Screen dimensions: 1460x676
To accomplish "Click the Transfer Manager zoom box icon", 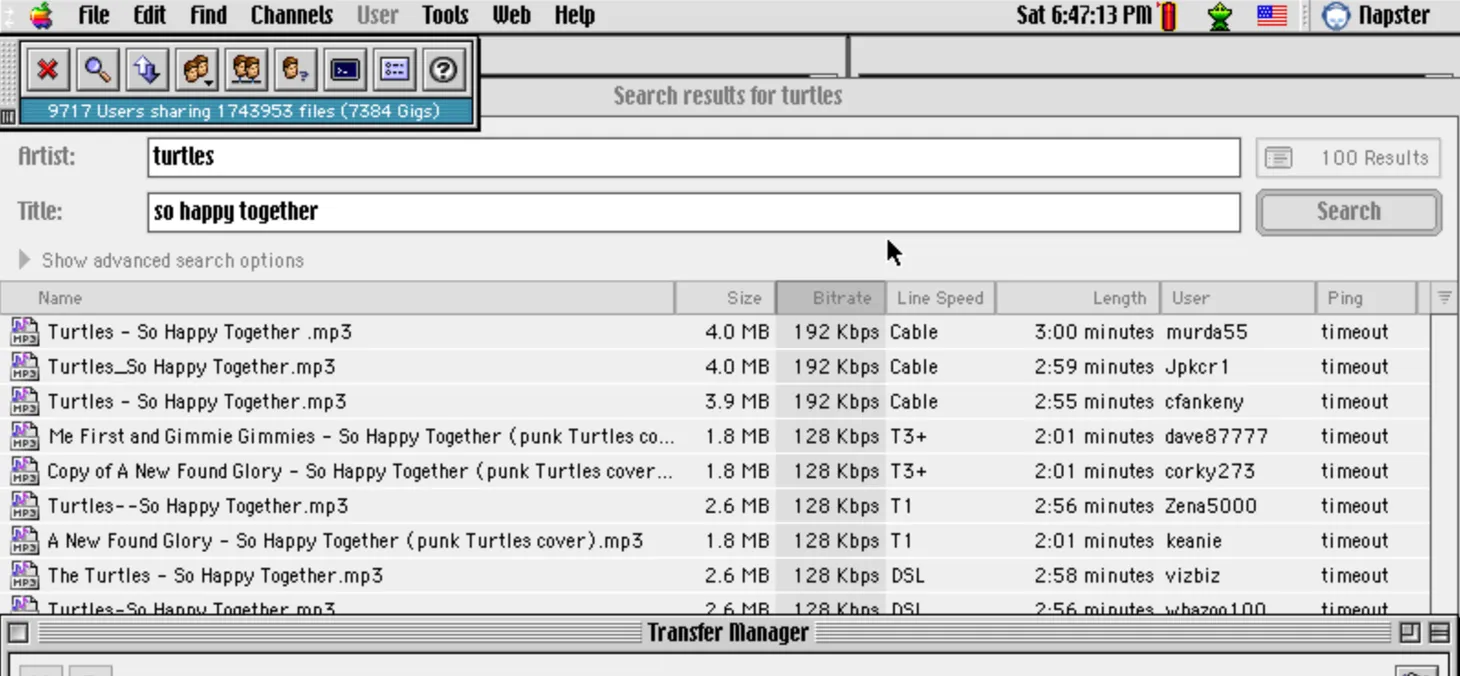I will 1410,633.
